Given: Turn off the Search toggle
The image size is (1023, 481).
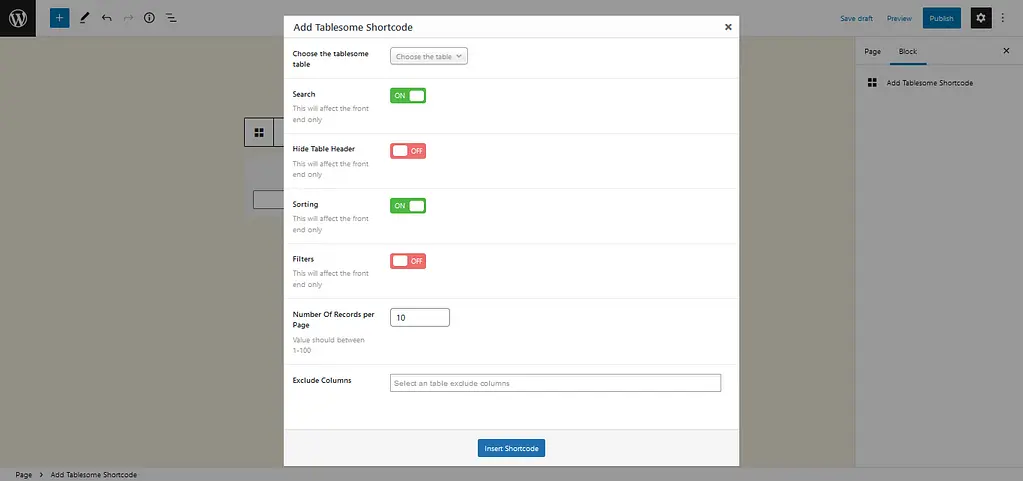Looking at the screenshot, I should tap(408, 96).
